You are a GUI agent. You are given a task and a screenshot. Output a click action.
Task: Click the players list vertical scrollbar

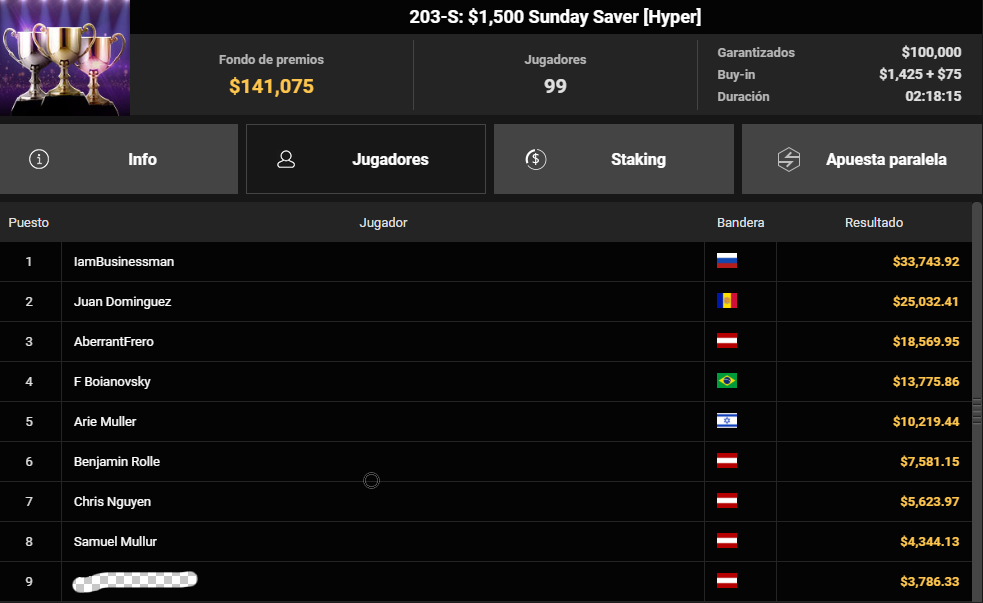coord(977,400)
